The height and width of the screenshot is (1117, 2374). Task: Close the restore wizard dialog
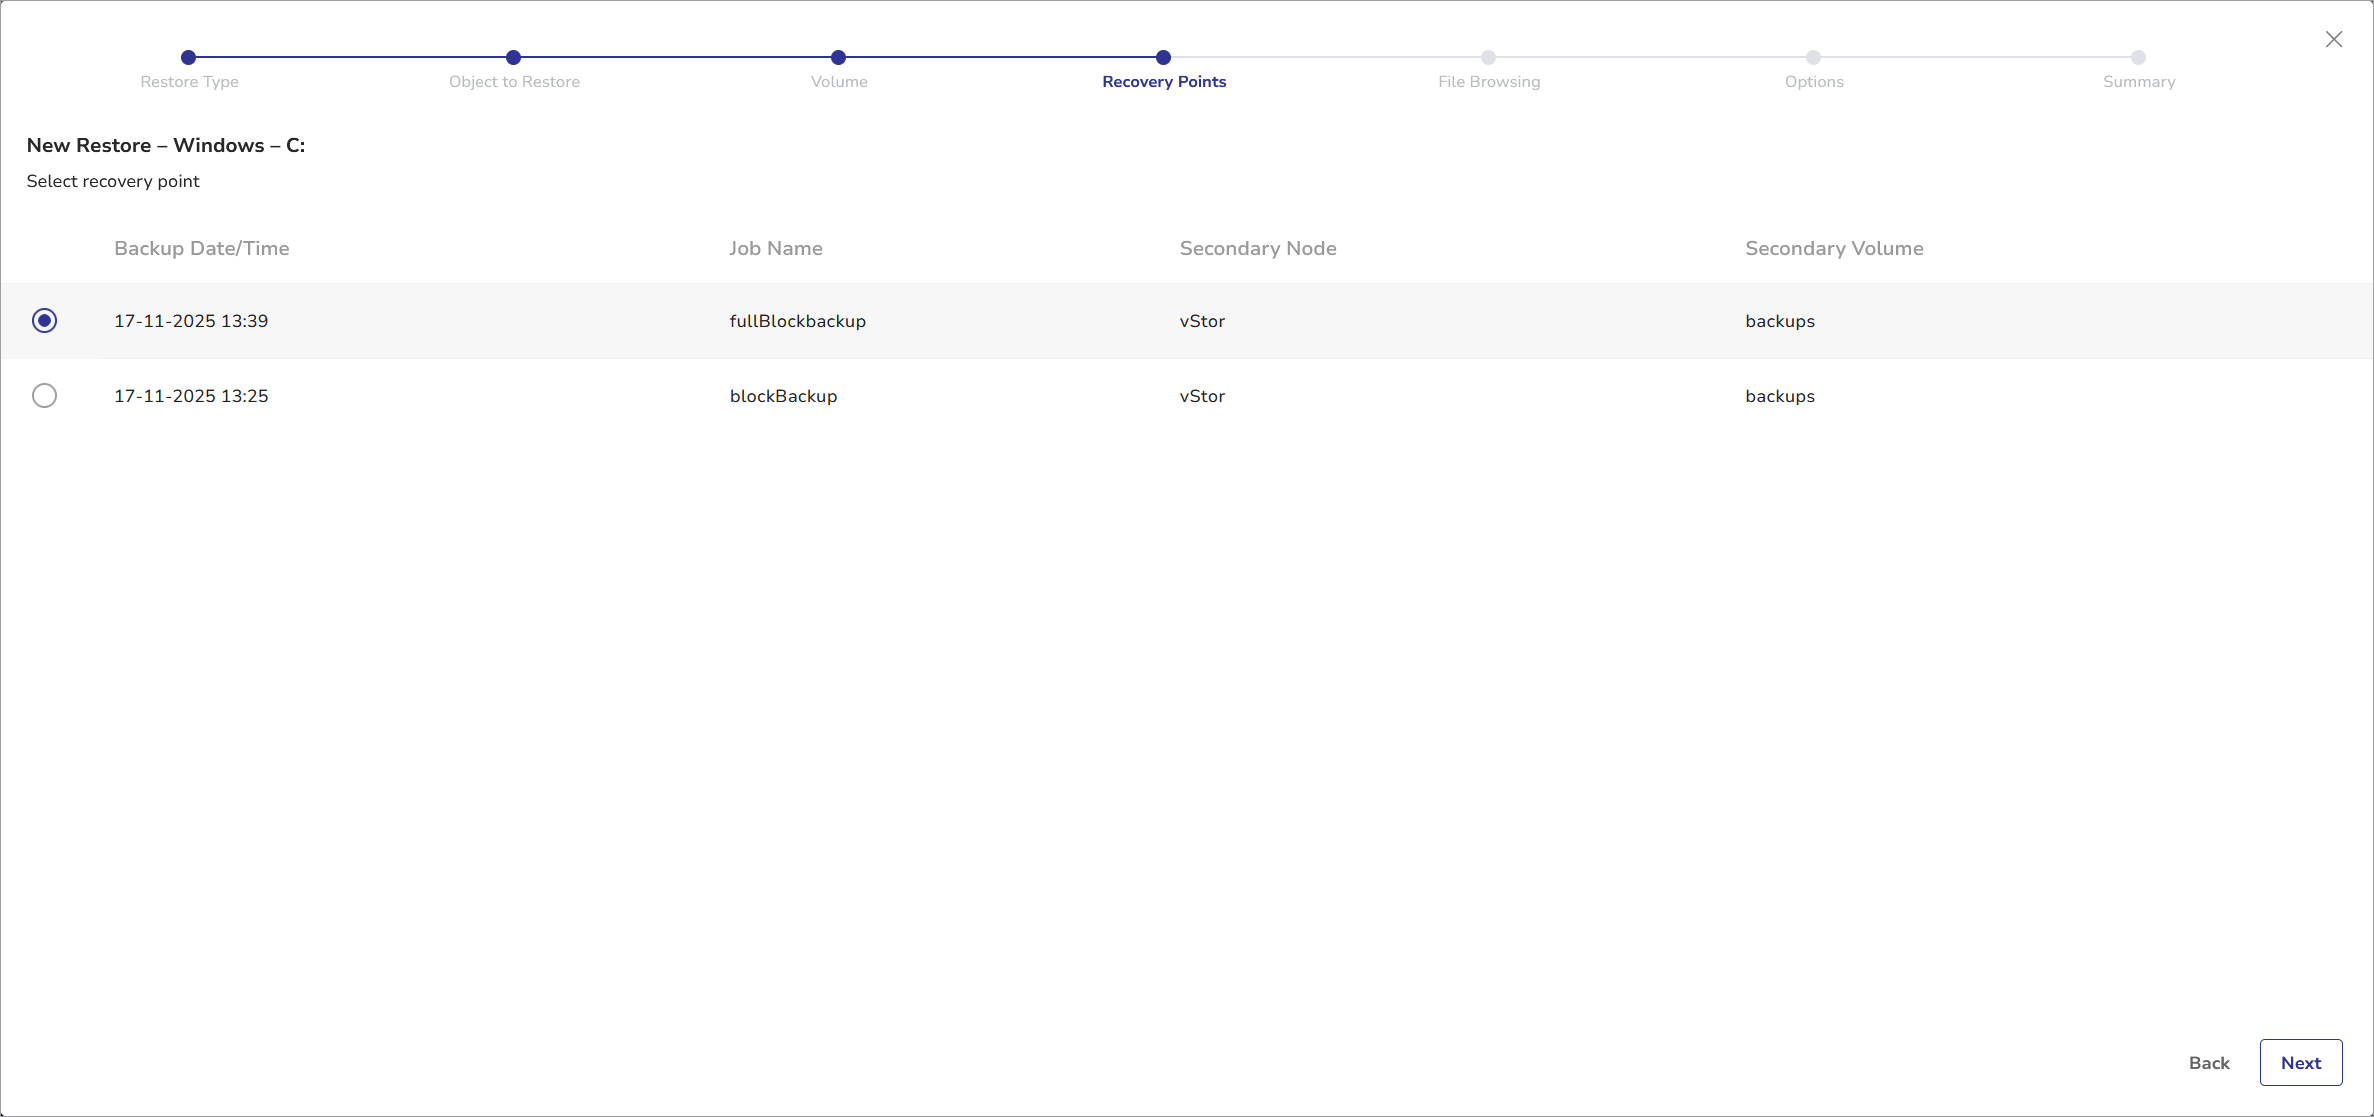tap(2333, 39)
